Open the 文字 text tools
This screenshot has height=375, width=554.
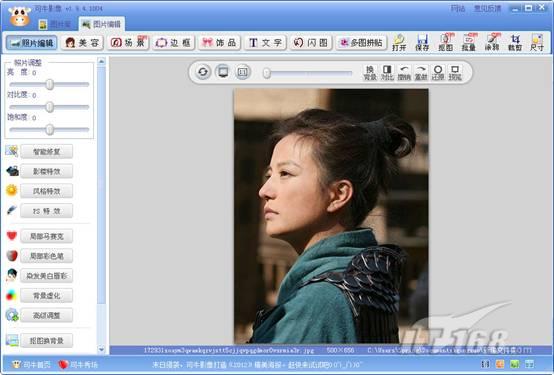tap(265, 43)
